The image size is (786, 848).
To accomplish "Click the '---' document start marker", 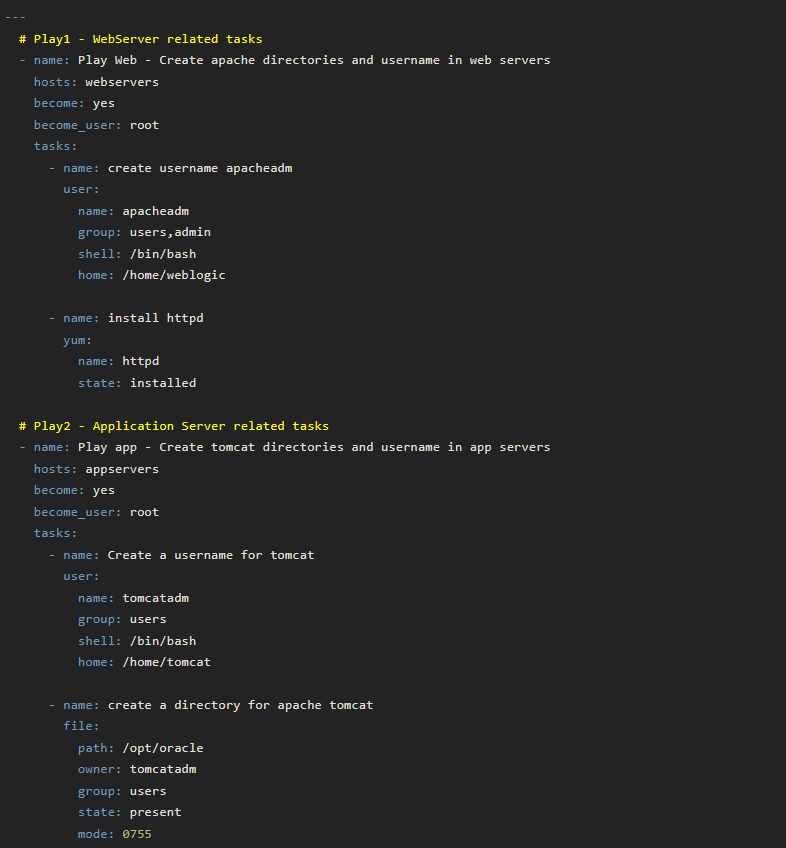I will coord(15,17).
